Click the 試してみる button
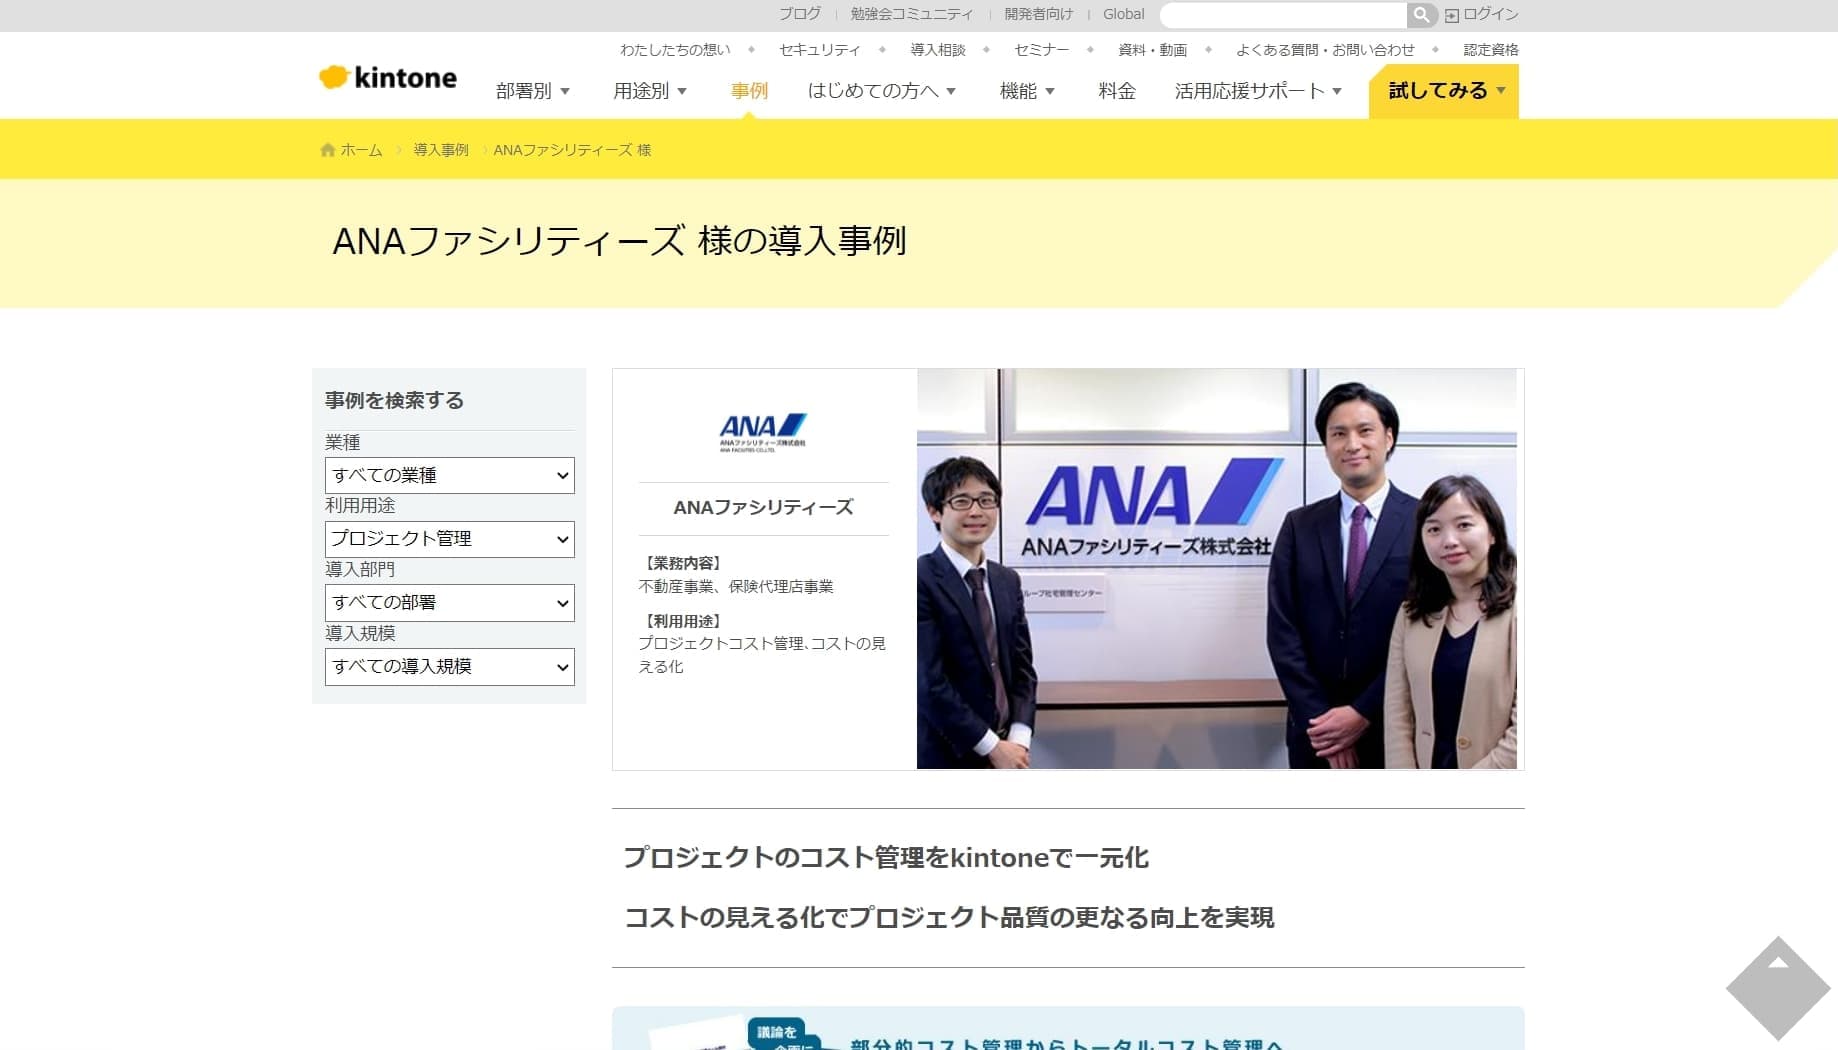 coord(1443,91)
